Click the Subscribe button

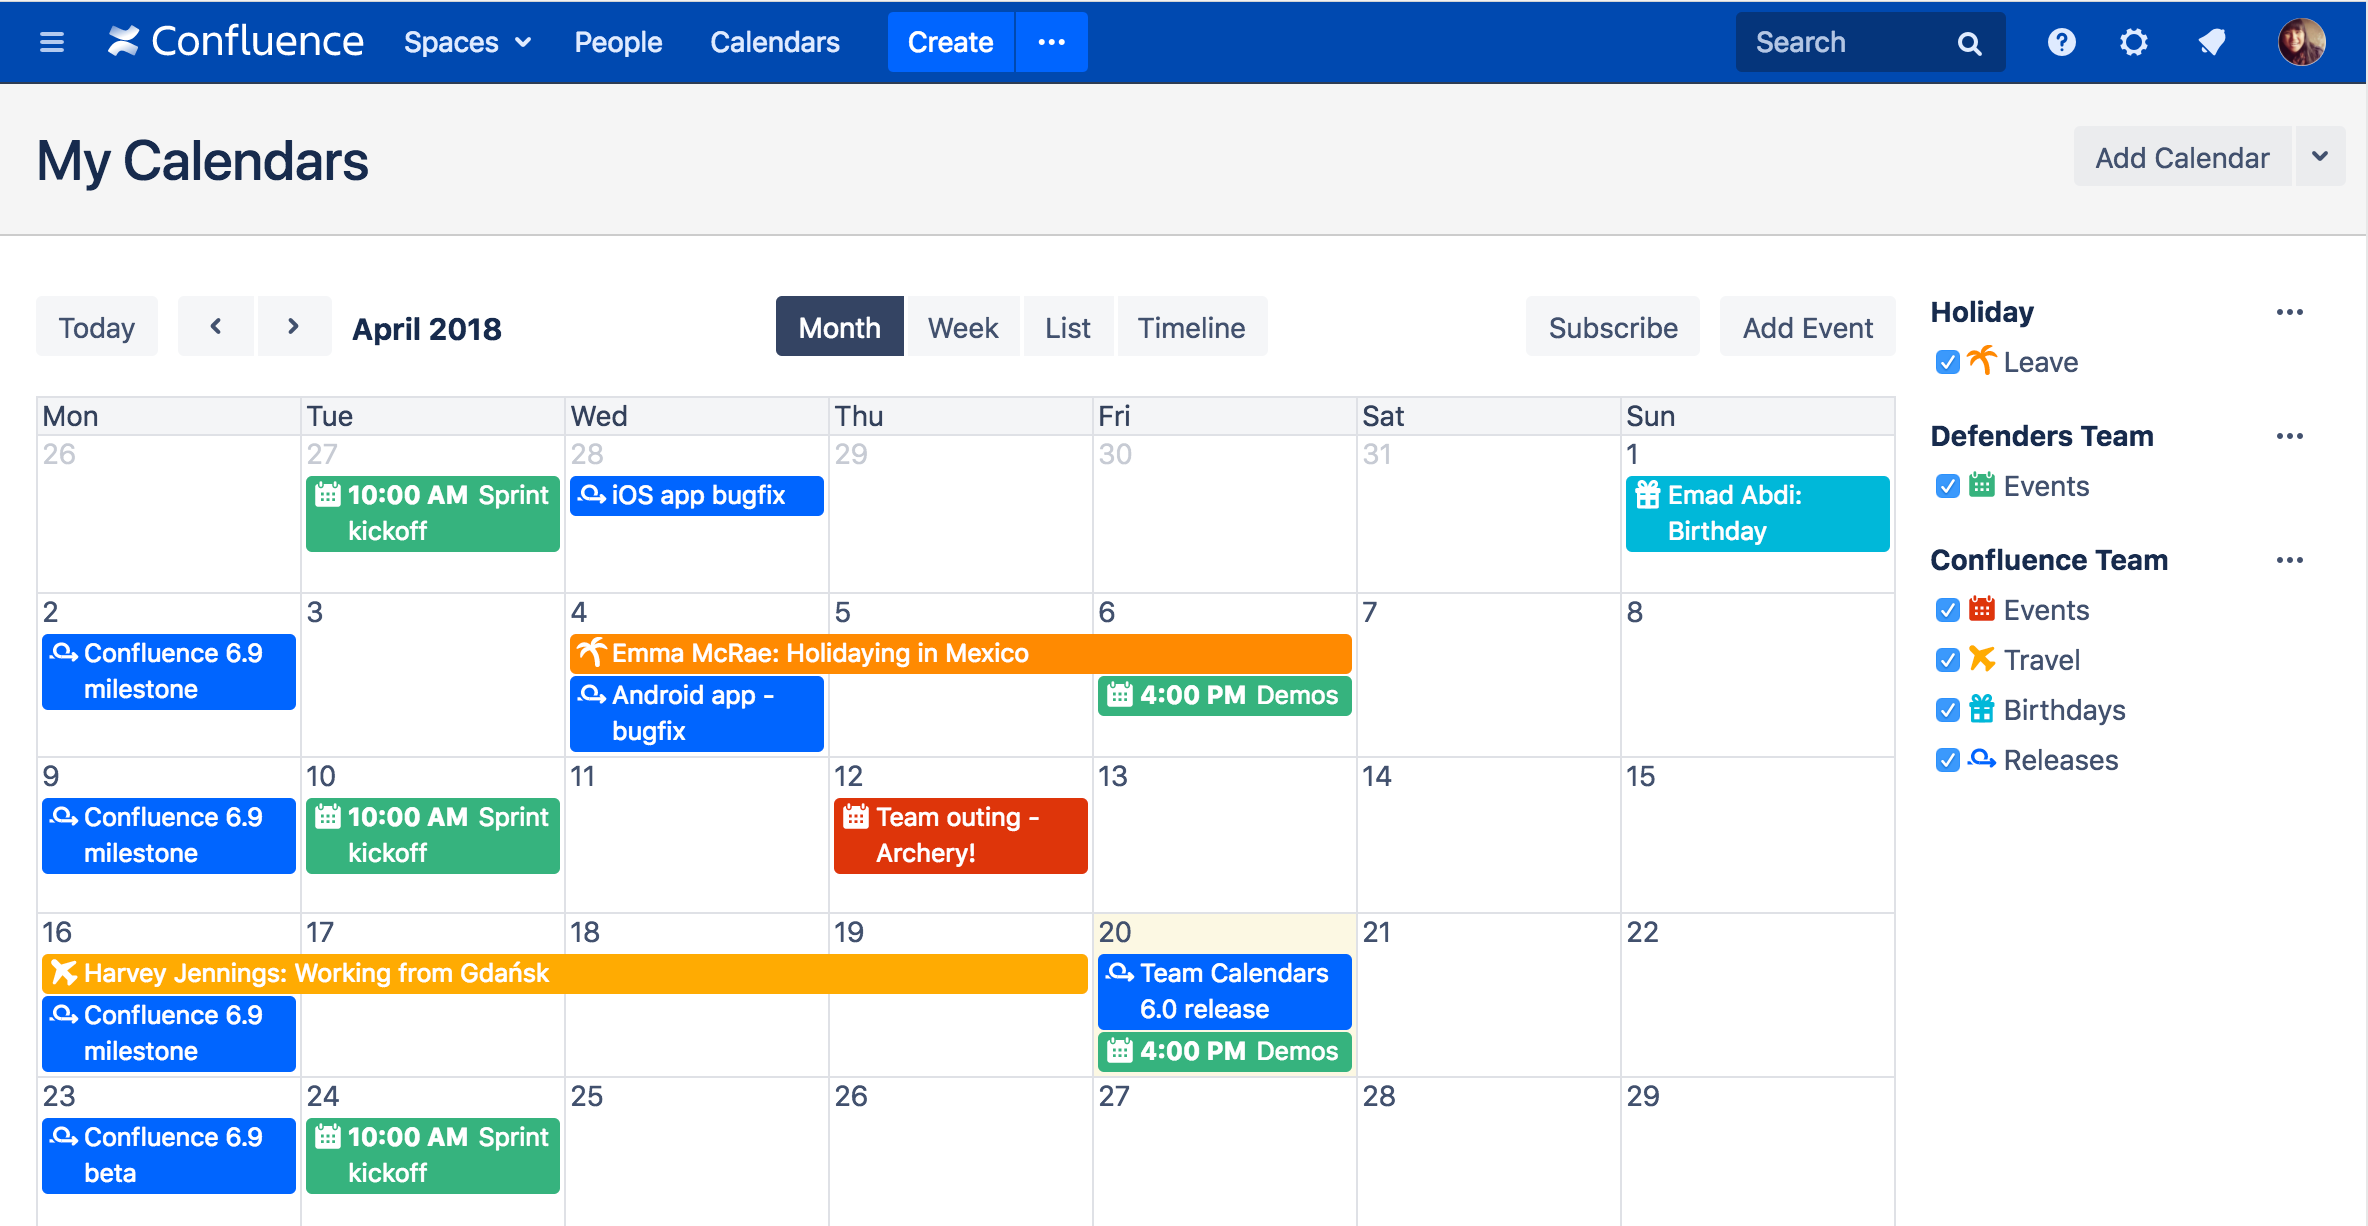point(1612,327)
